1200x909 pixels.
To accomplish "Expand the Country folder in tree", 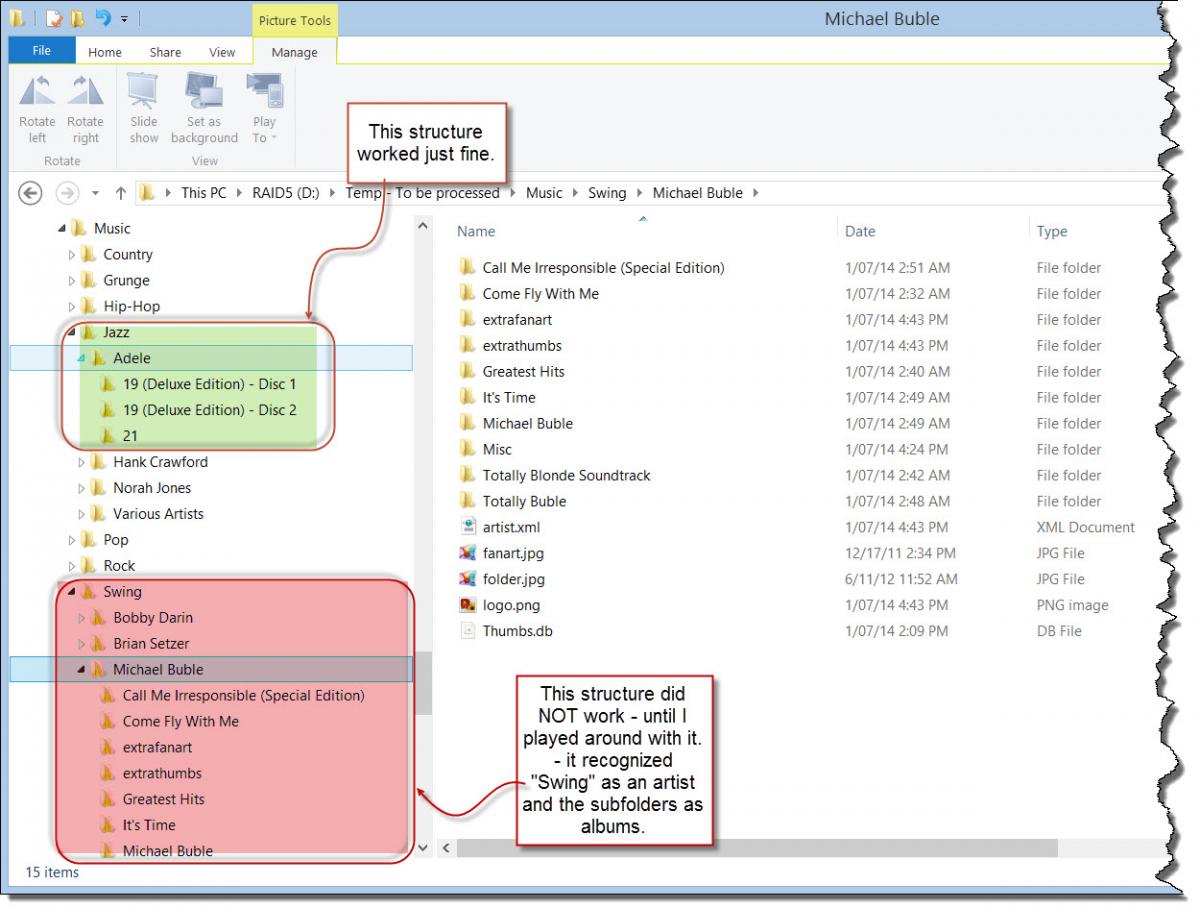I will [72, 255].
